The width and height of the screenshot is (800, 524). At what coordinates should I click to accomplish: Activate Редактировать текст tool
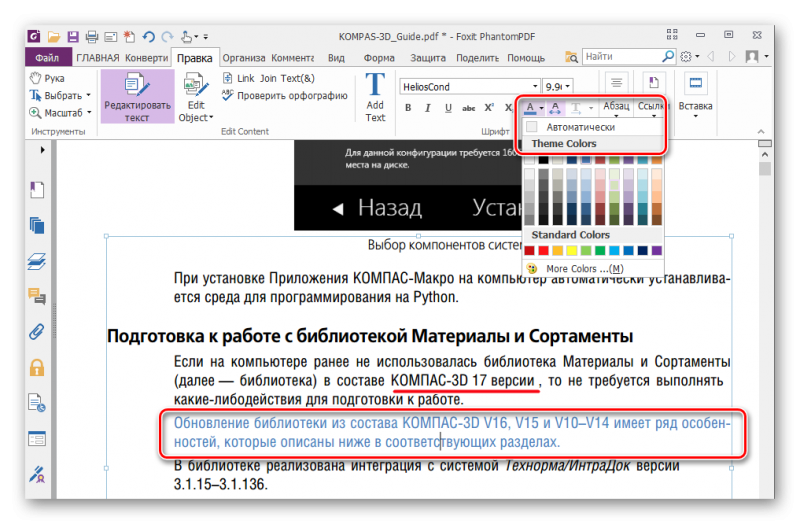coord(137,97)
